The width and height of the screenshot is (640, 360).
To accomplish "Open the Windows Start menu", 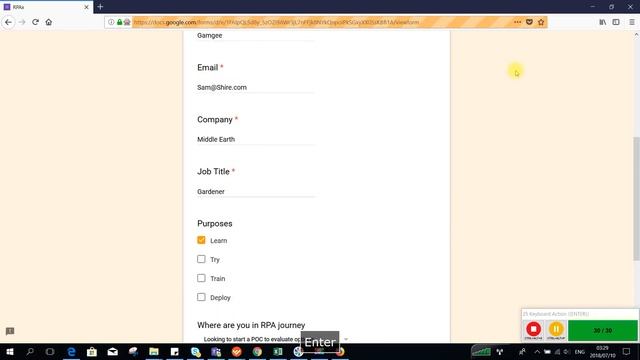I will (10, 351).
